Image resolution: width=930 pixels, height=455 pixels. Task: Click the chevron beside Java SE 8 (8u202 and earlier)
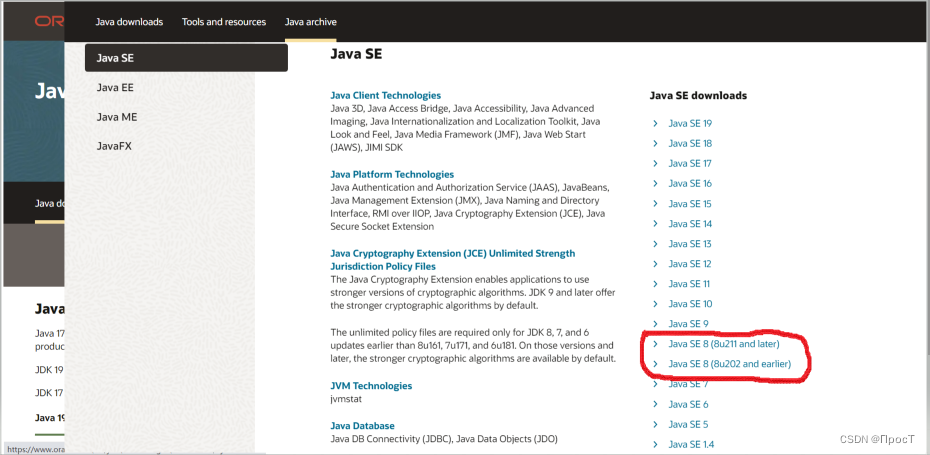coord(655,364)
